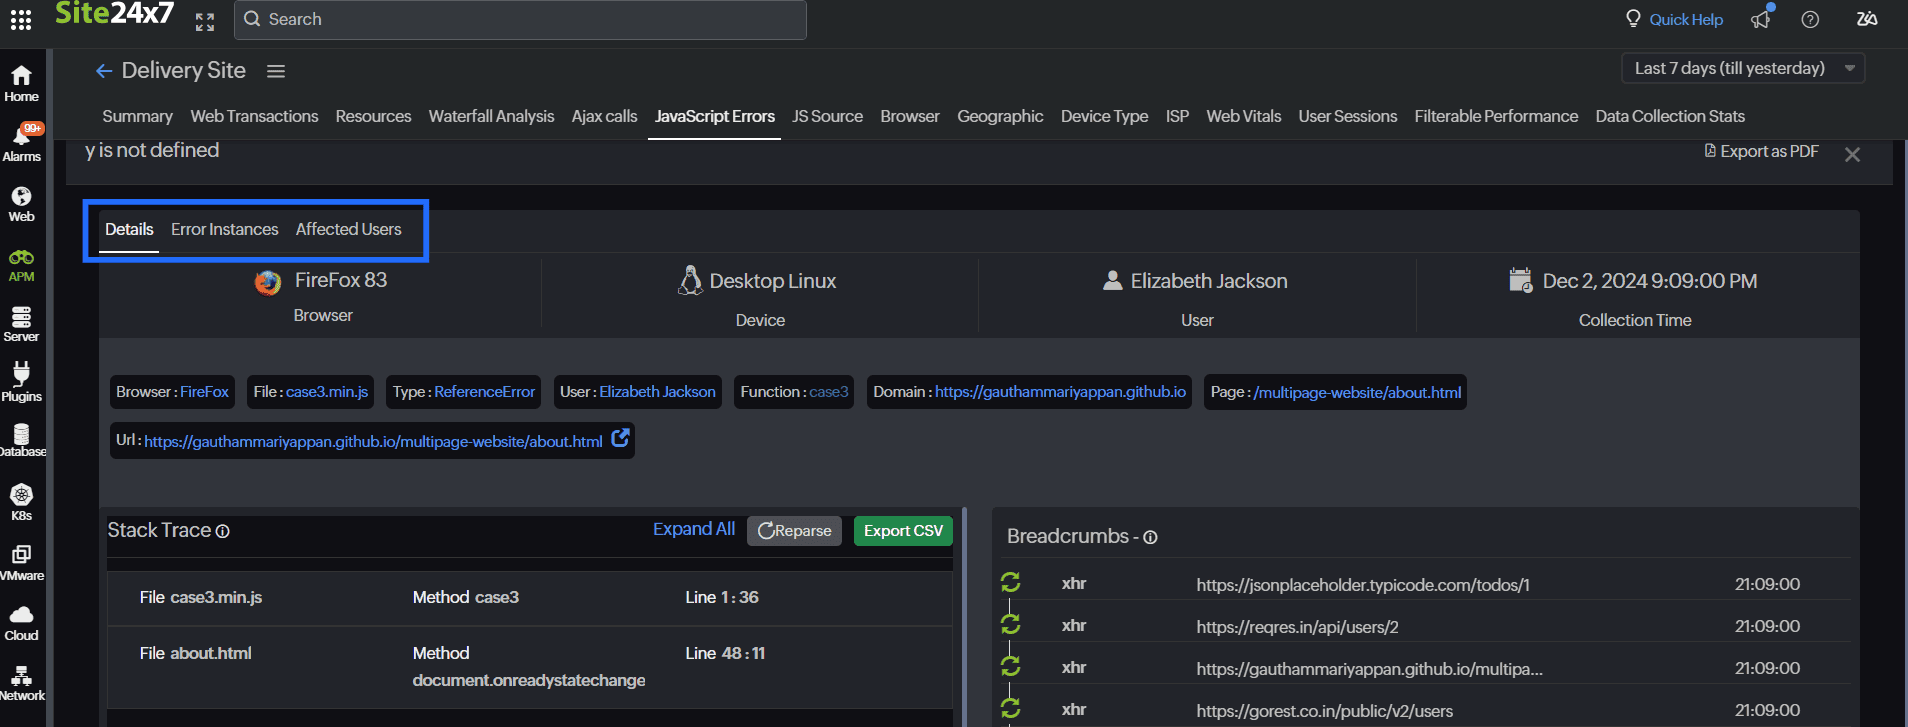This screenshot has width=1908, height=727.
Task: View announcements megaphone icon
Action: coord(1761,19)
